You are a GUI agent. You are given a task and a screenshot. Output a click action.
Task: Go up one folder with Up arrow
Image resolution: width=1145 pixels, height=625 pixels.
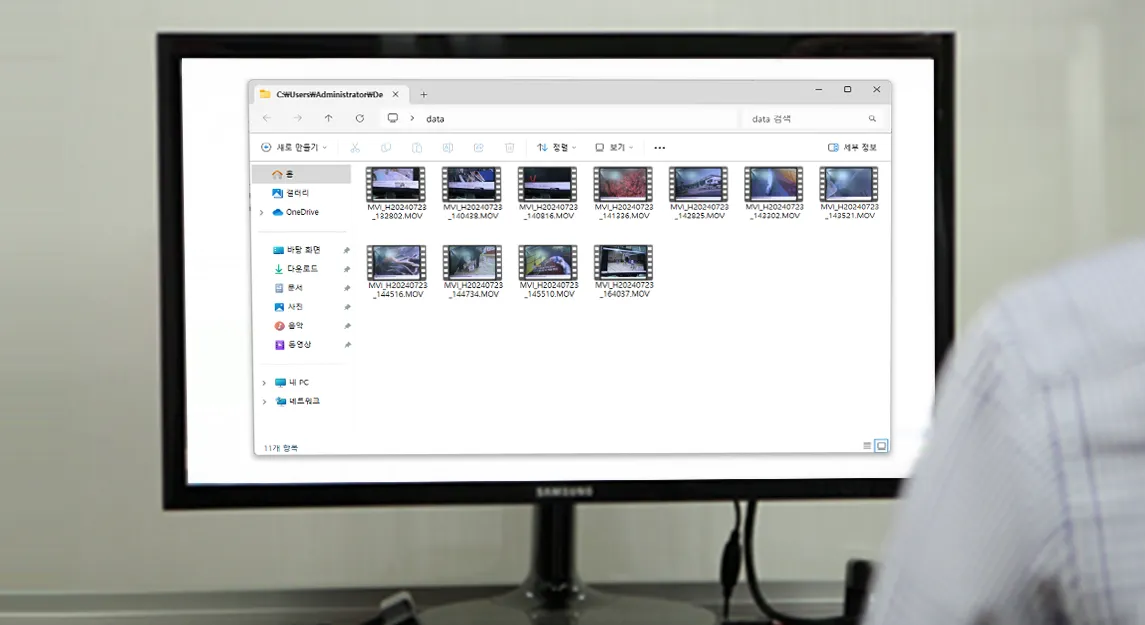click(x=329, y=118)
